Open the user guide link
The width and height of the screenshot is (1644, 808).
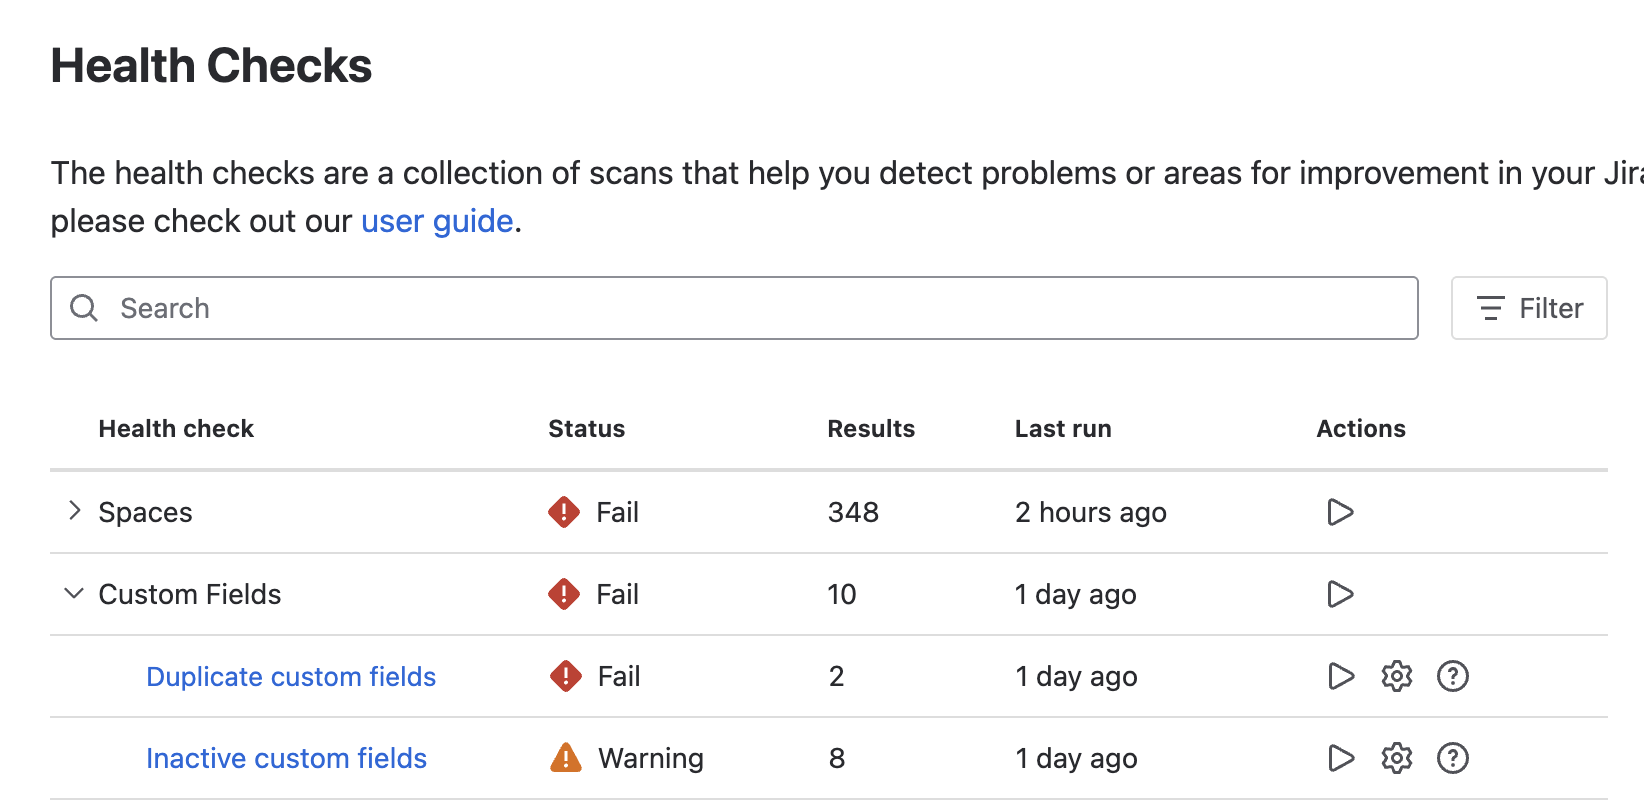[x=437, y=221]
